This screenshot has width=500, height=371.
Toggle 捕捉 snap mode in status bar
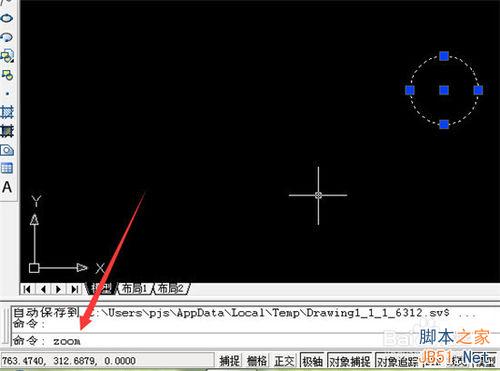pos(229,361)
